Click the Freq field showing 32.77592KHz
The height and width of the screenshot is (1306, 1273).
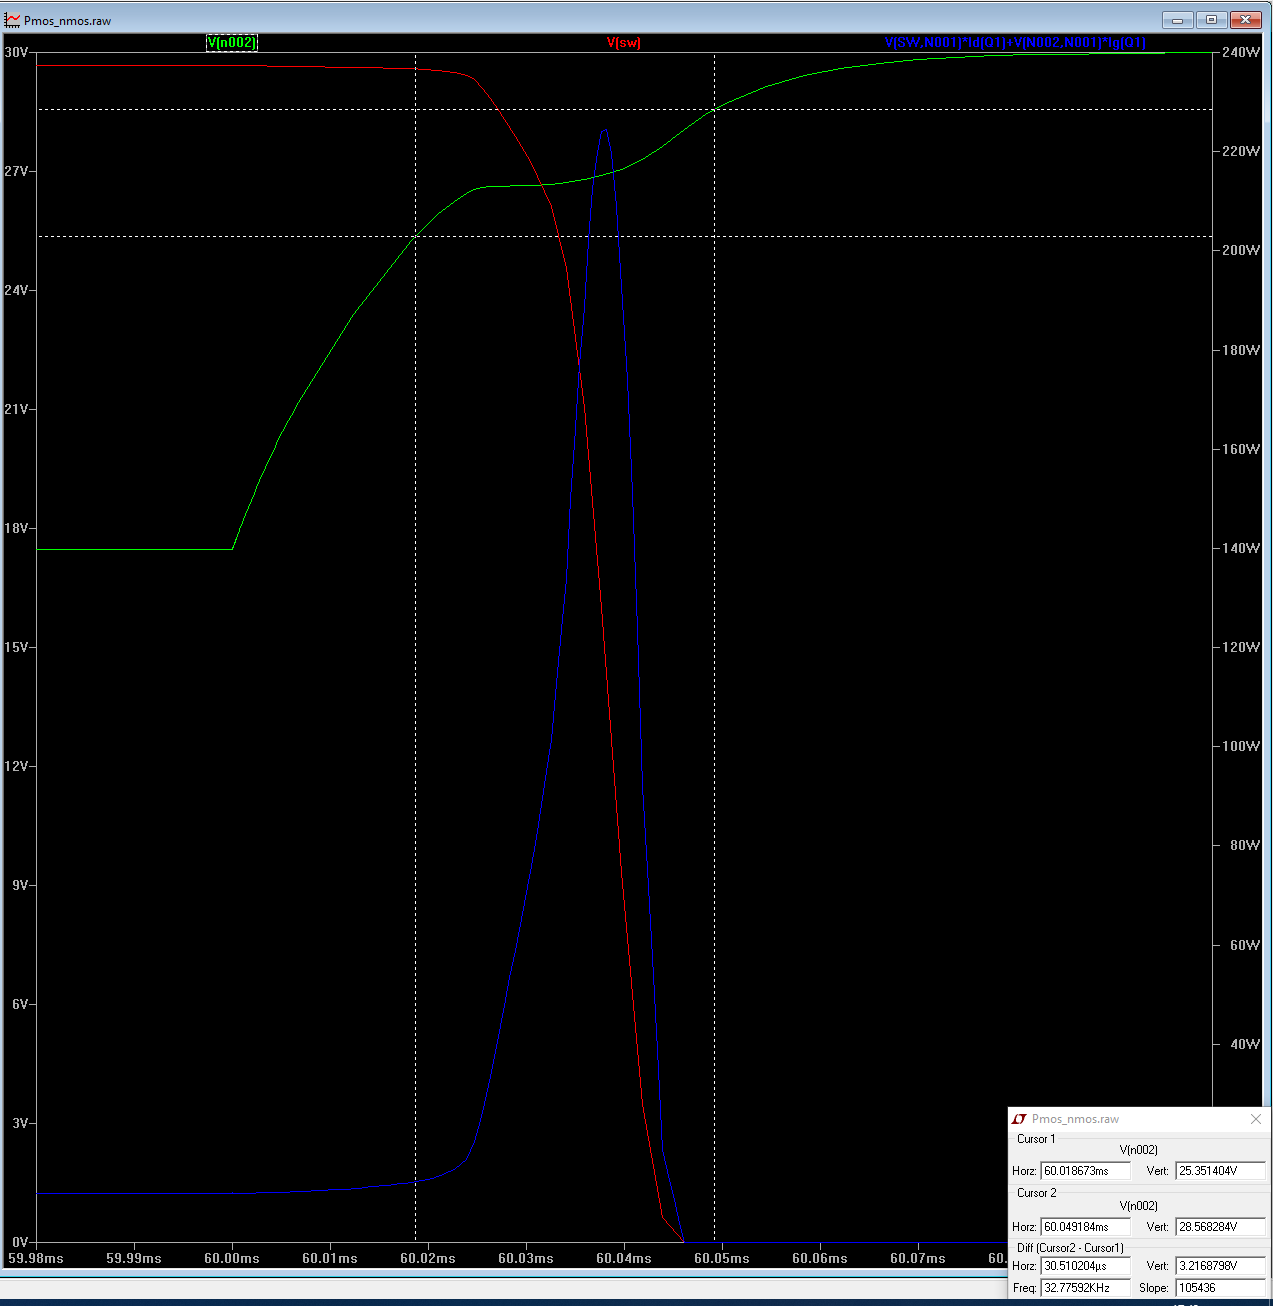click(1085, 1288)
